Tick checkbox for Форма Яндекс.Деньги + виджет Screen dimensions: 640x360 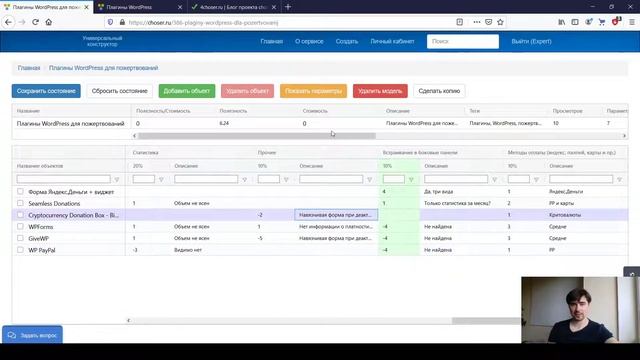pyautogui.click(x=20, y=191)
